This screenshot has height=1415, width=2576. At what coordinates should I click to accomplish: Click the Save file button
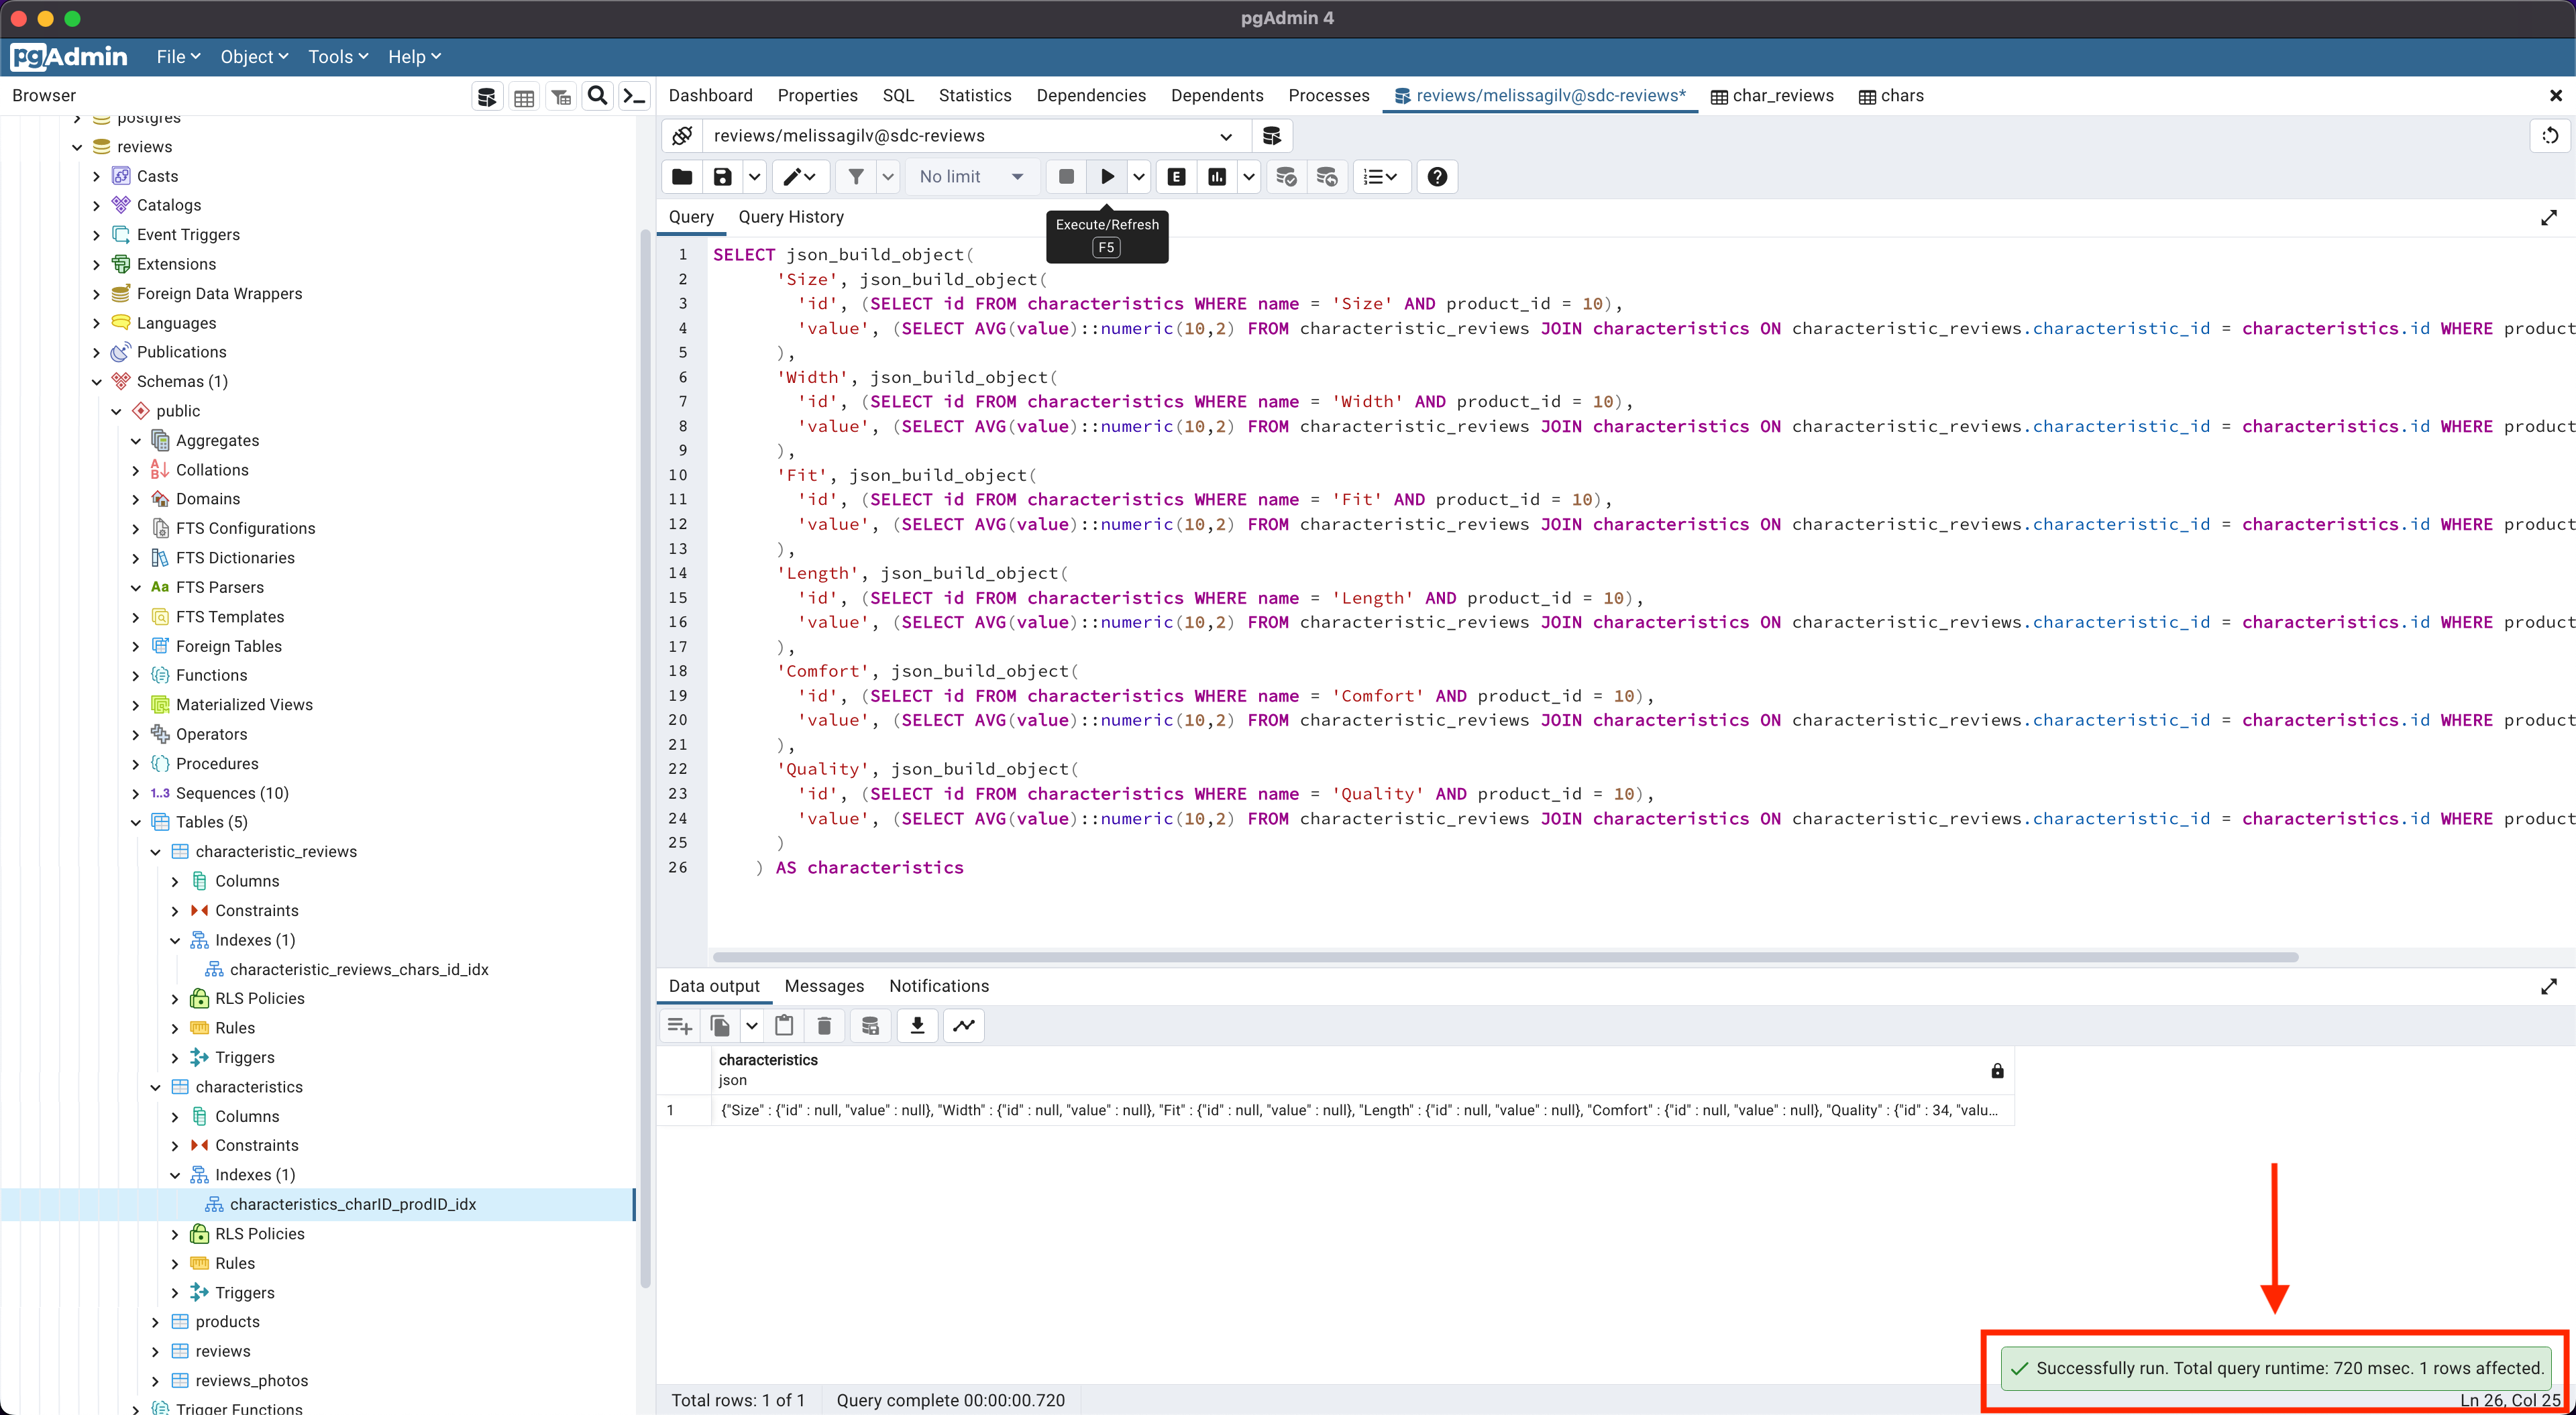[722, 177]
